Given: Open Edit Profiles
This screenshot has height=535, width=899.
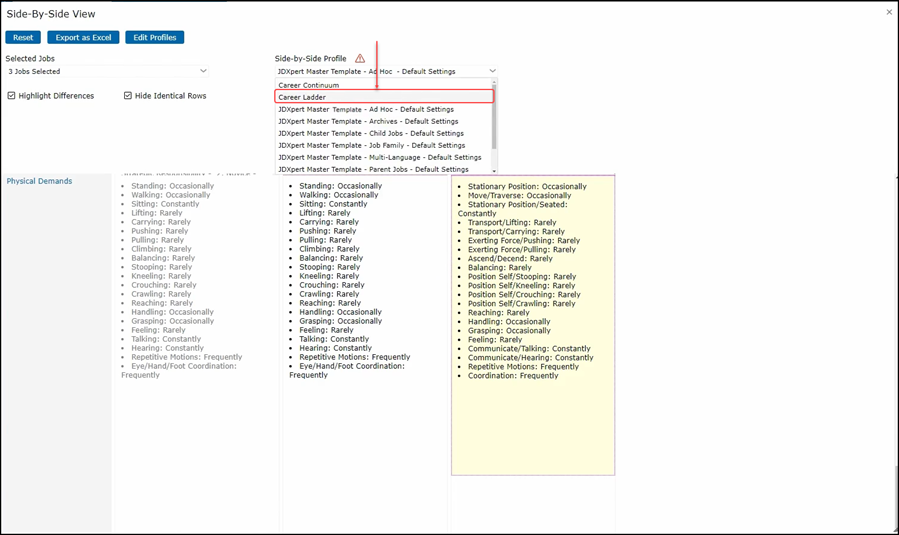Looking at the screenshot, I should click(154, 38).
